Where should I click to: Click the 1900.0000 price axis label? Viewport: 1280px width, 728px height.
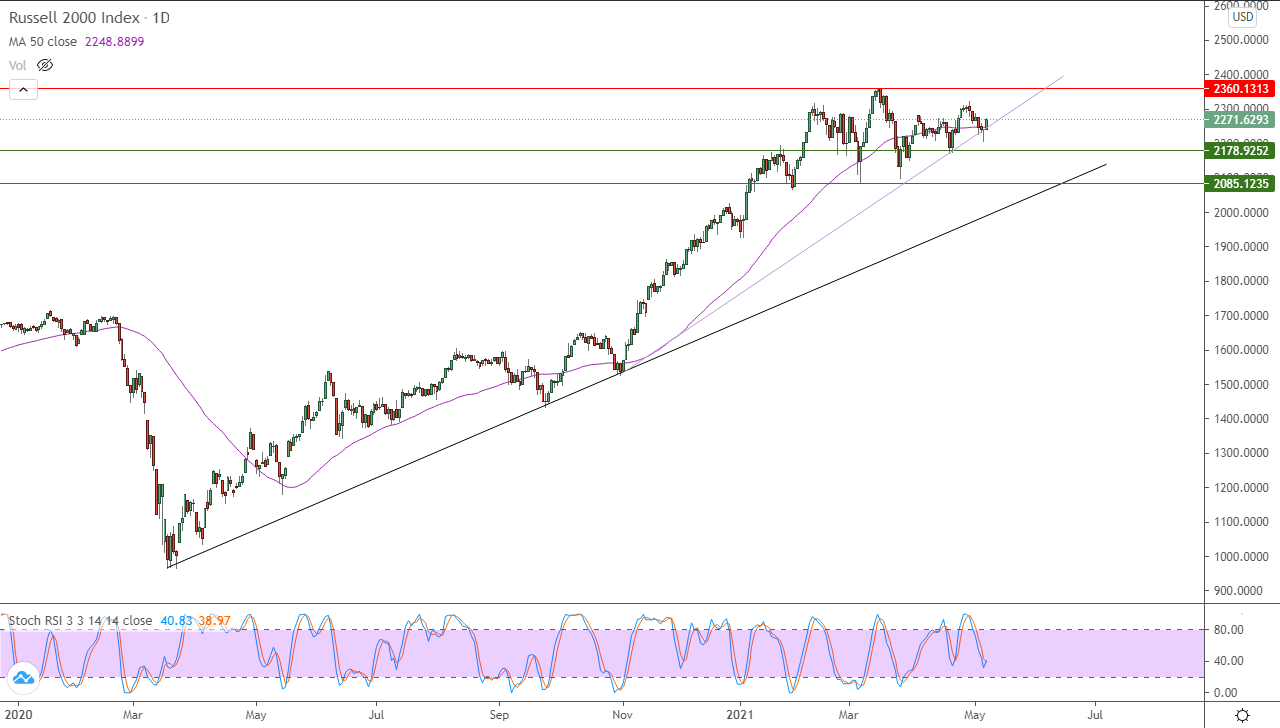1241,246
